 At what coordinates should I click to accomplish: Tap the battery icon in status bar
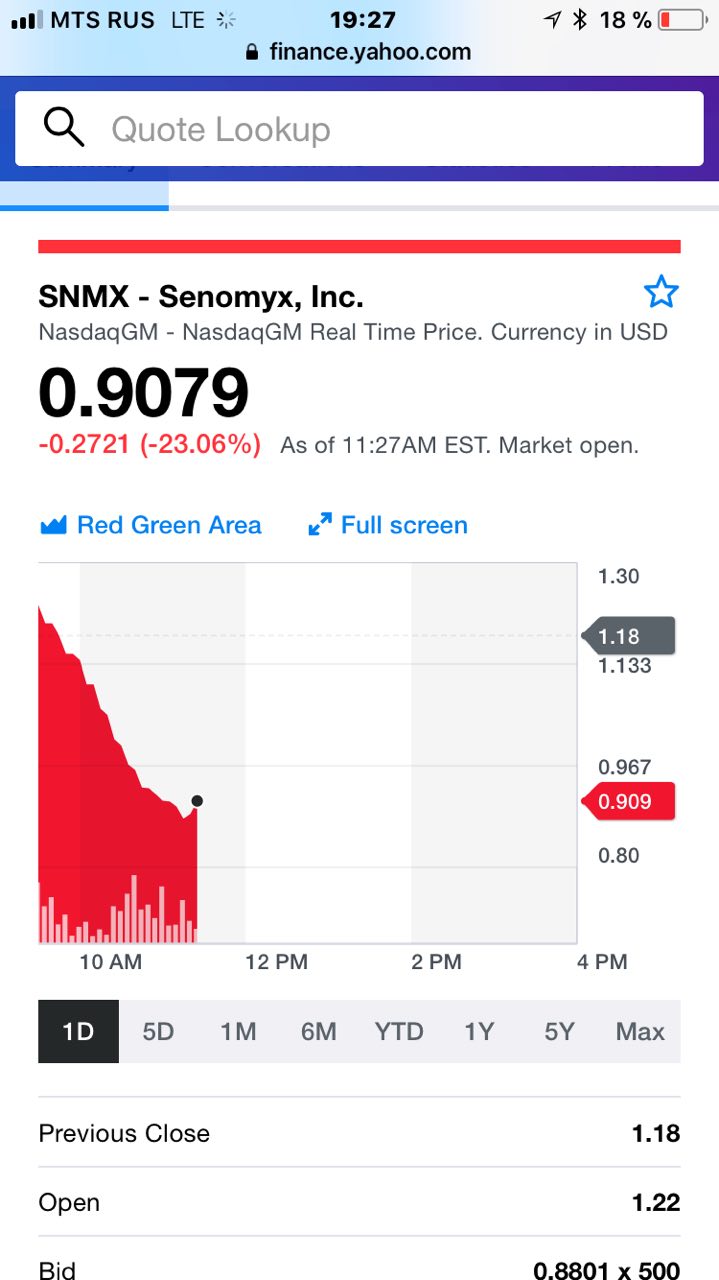[682, 19]
